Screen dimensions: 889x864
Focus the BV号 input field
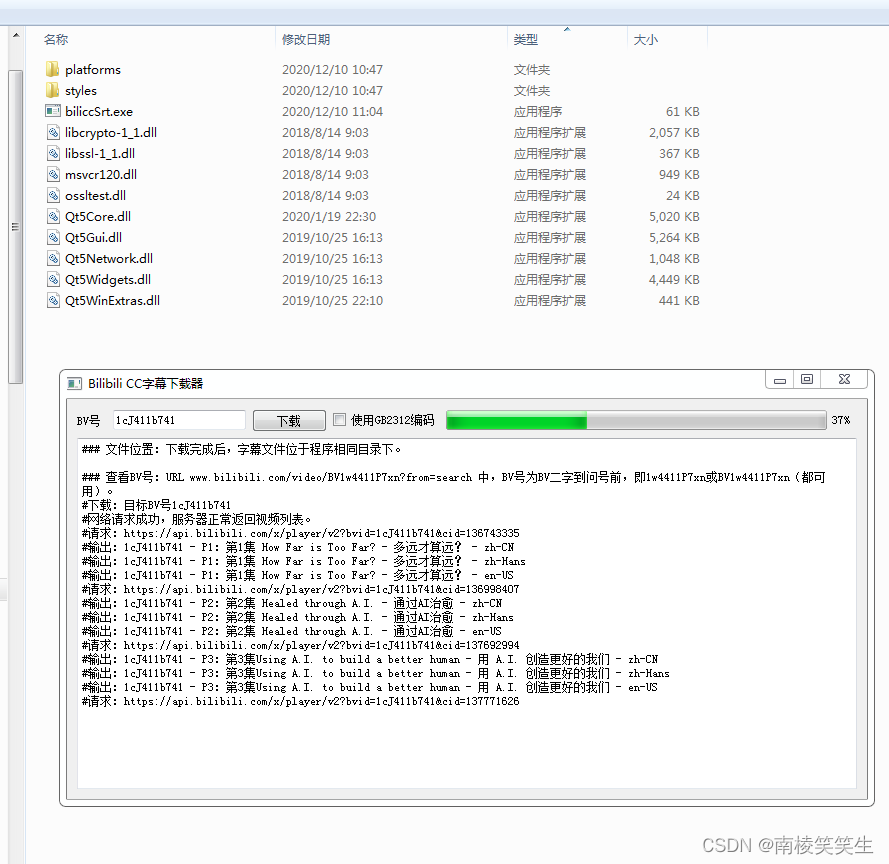pos(179,420)
